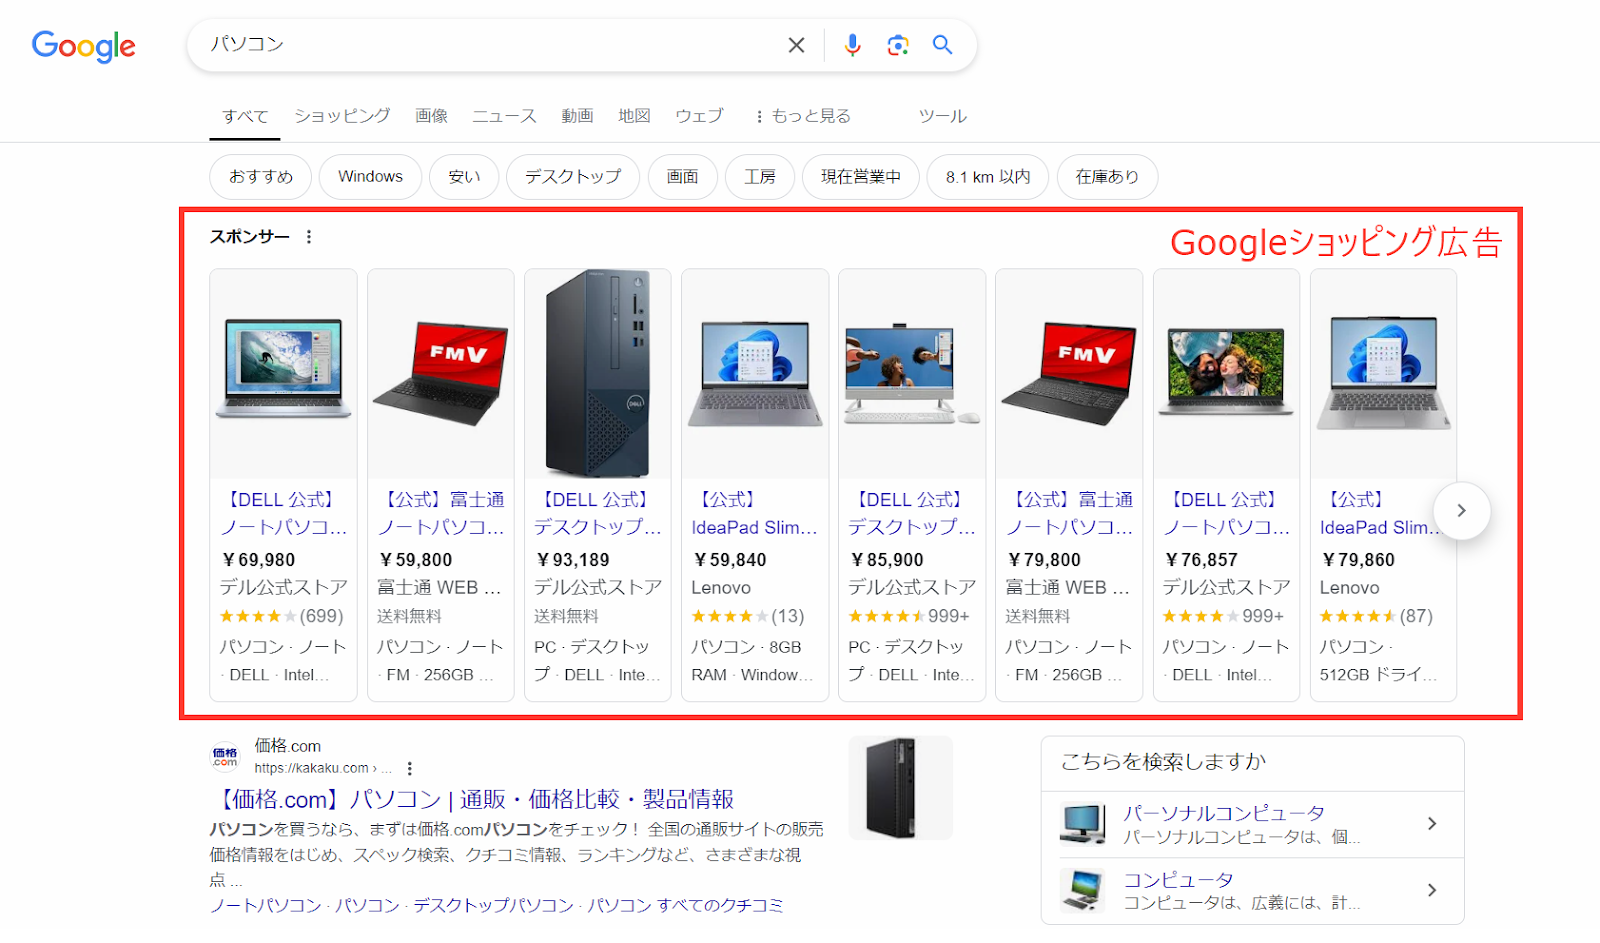Image resolution: width=1600 pixels, height=943 pixels.
Task: Click the ¥59,840 IdeaPad Slim title link
Action: pyautogui.click(x=754, y=513)
